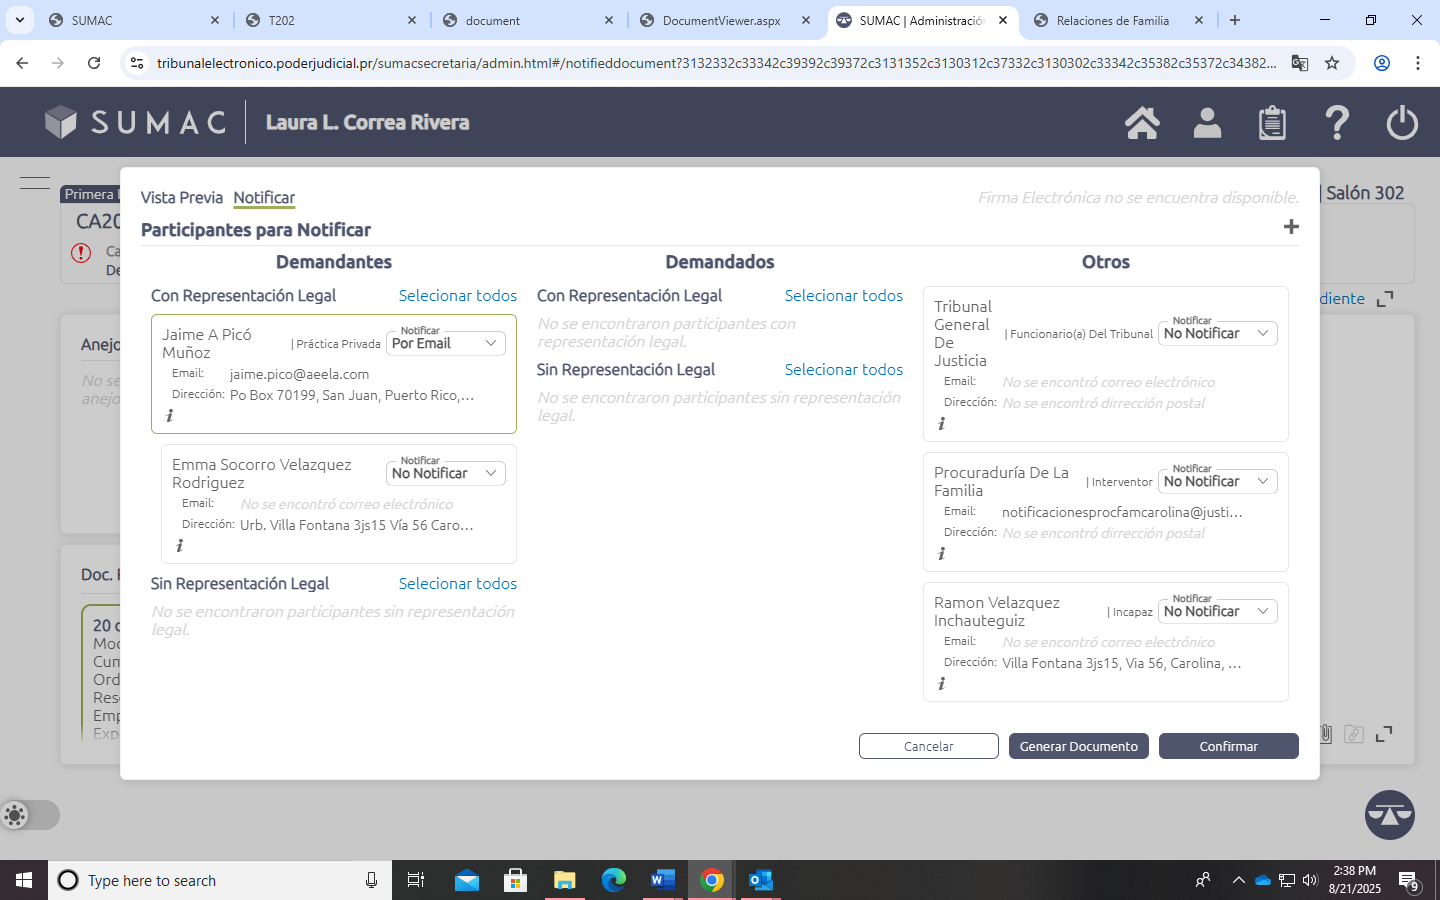This screenshot has height=900, width=1440.
Task: Select the Notificar tab
Action: click(x=264, y=198)
